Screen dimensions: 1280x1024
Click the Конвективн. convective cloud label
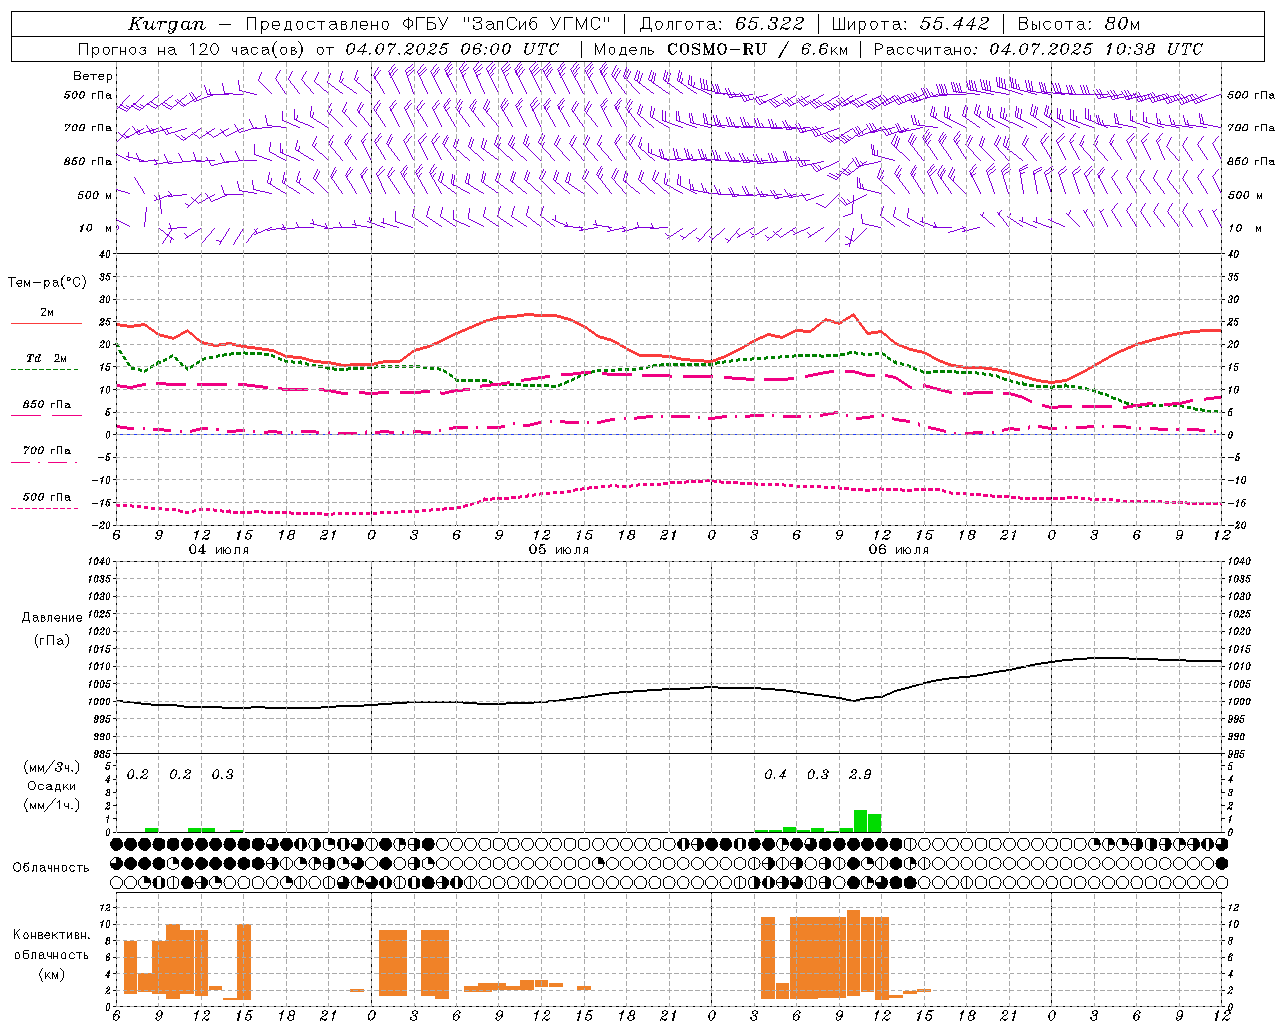51,935
